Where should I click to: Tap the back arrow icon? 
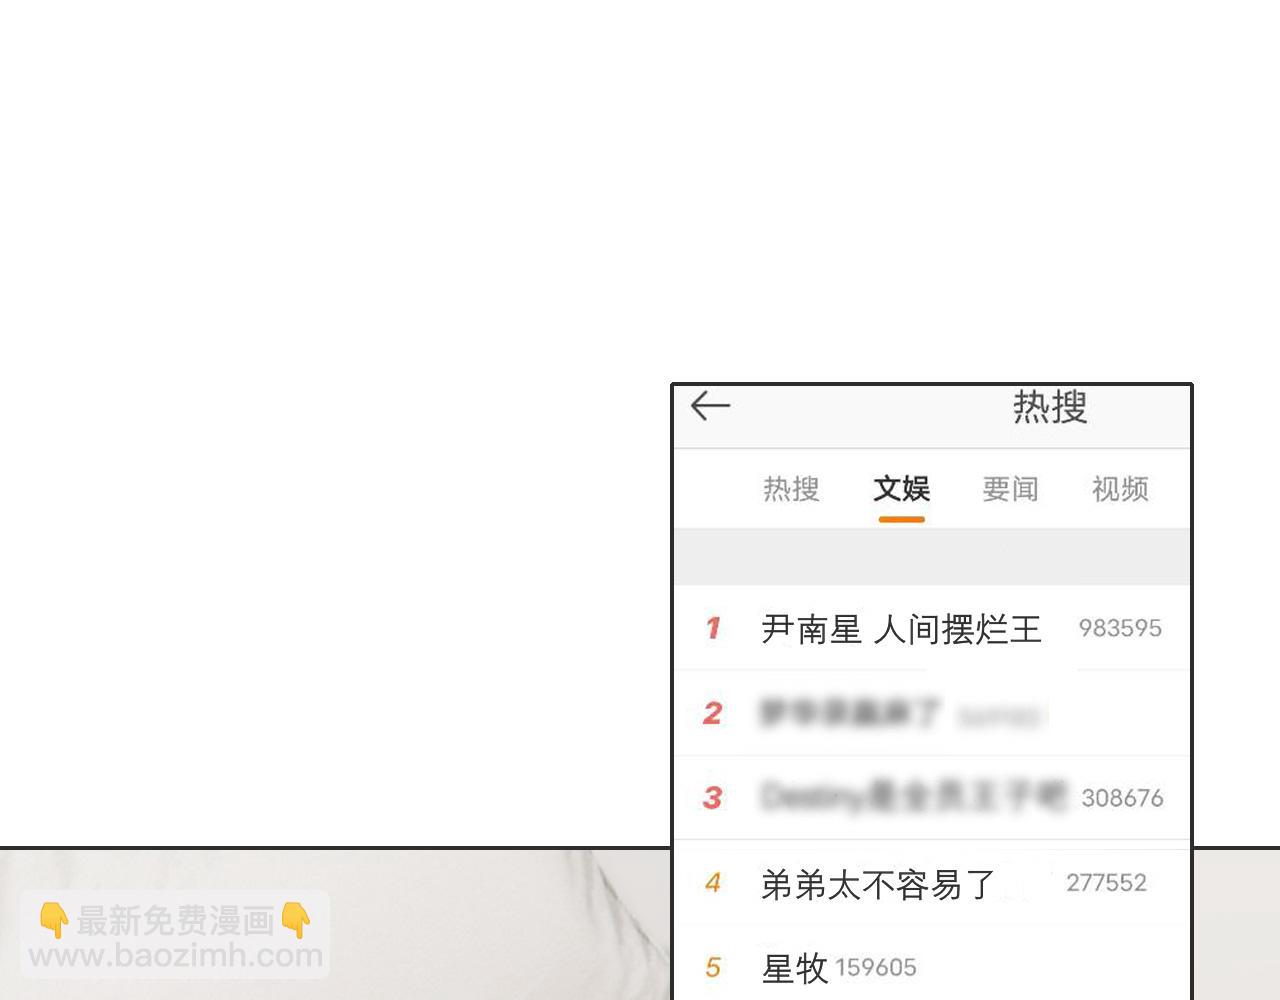711,406
